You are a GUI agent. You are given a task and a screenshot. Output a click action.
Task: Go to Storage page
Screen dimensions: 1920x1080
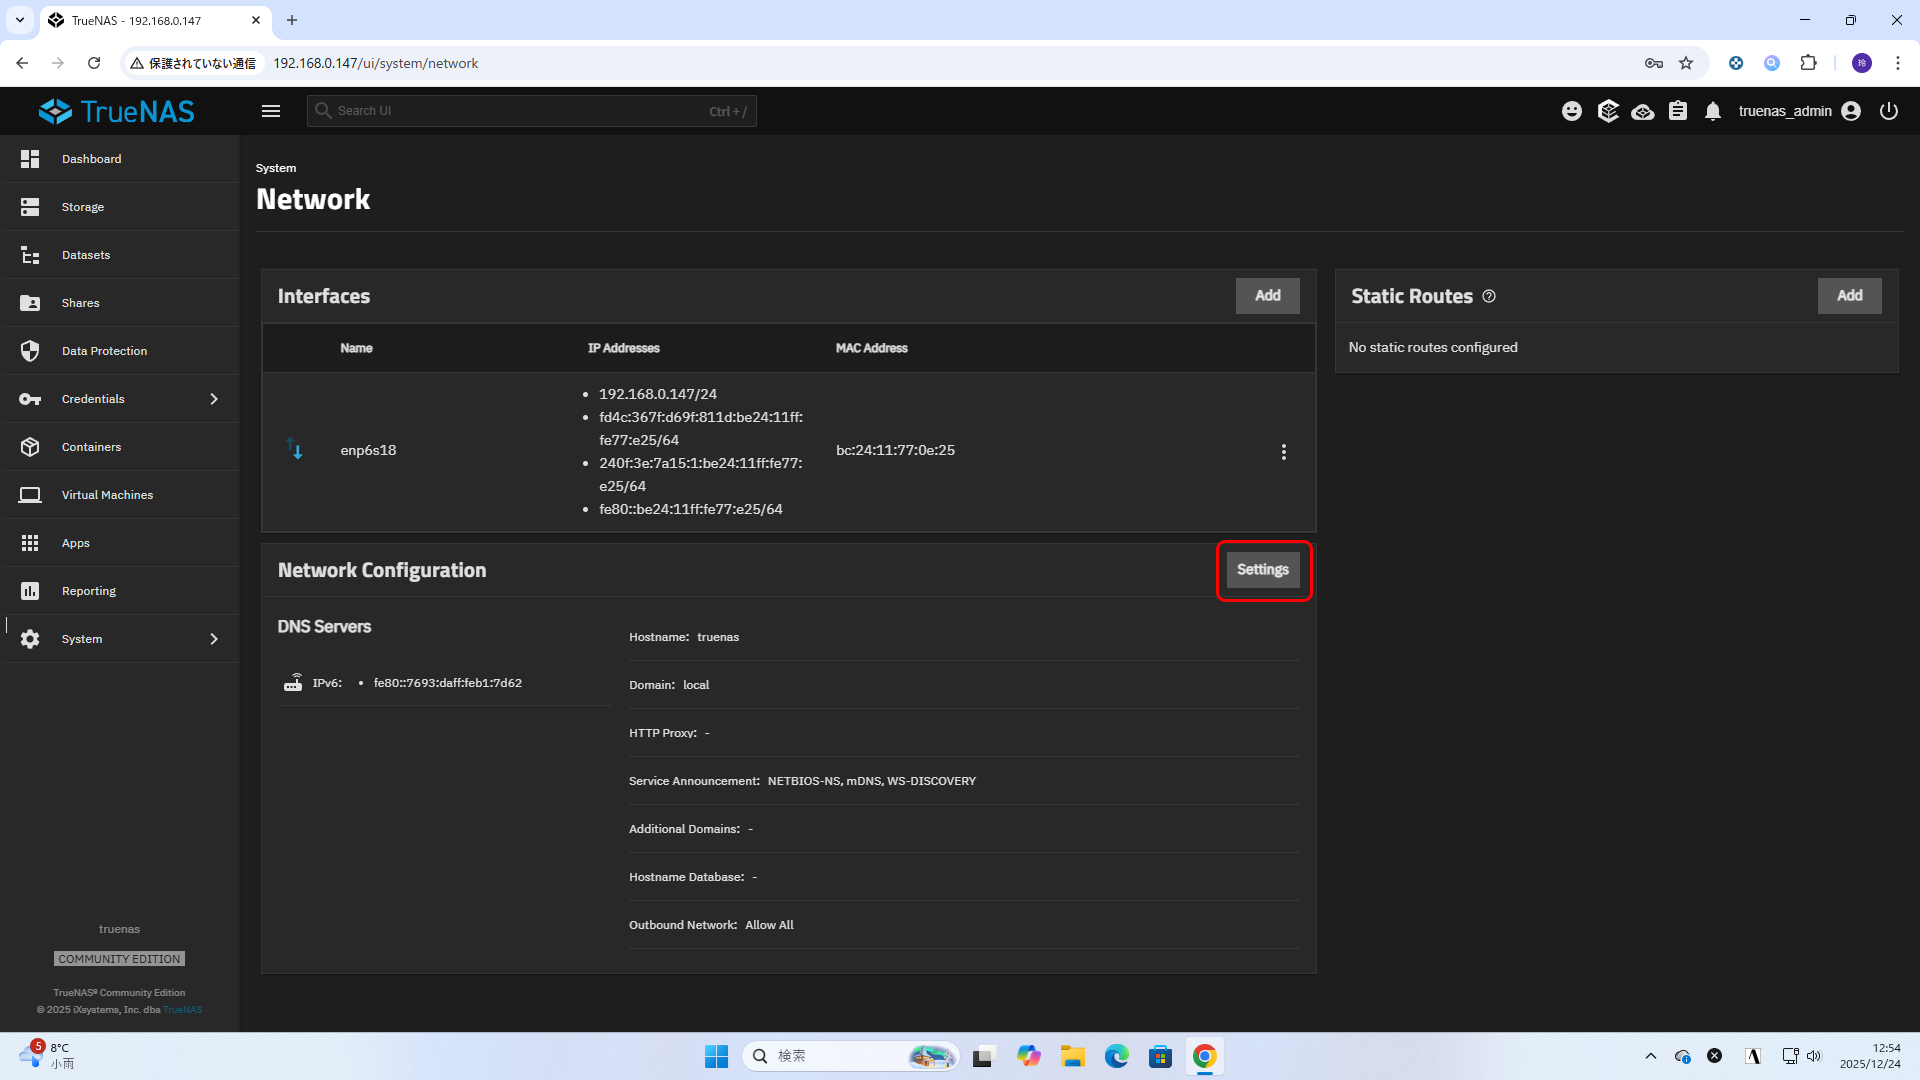click(x=83, y=207)
